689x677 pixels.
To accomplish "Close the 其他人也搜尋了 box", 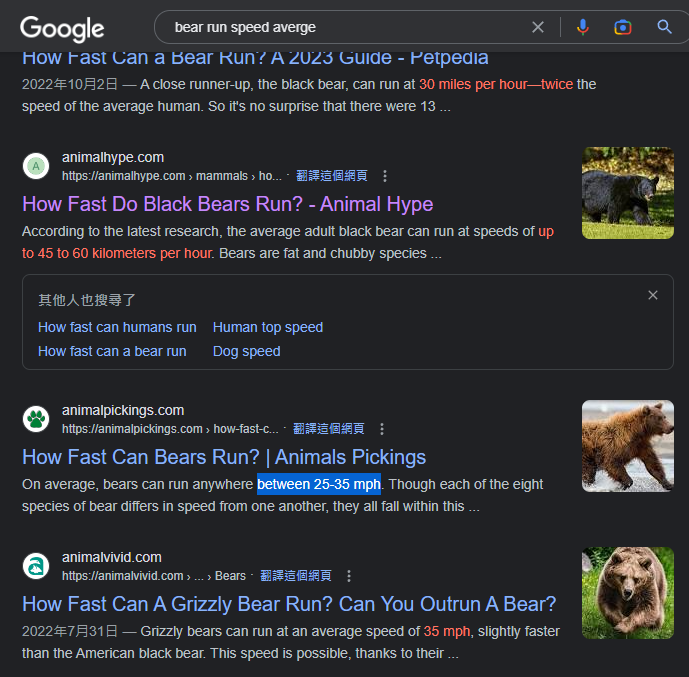I will coord(653,295).
